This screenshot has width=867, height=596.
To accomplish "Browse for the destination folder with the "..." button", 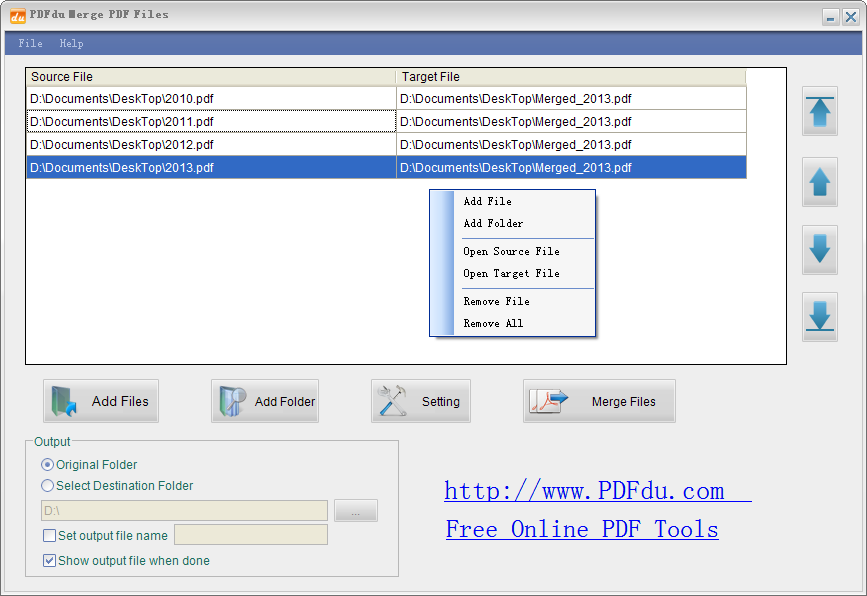I will (x=356, y=511).
